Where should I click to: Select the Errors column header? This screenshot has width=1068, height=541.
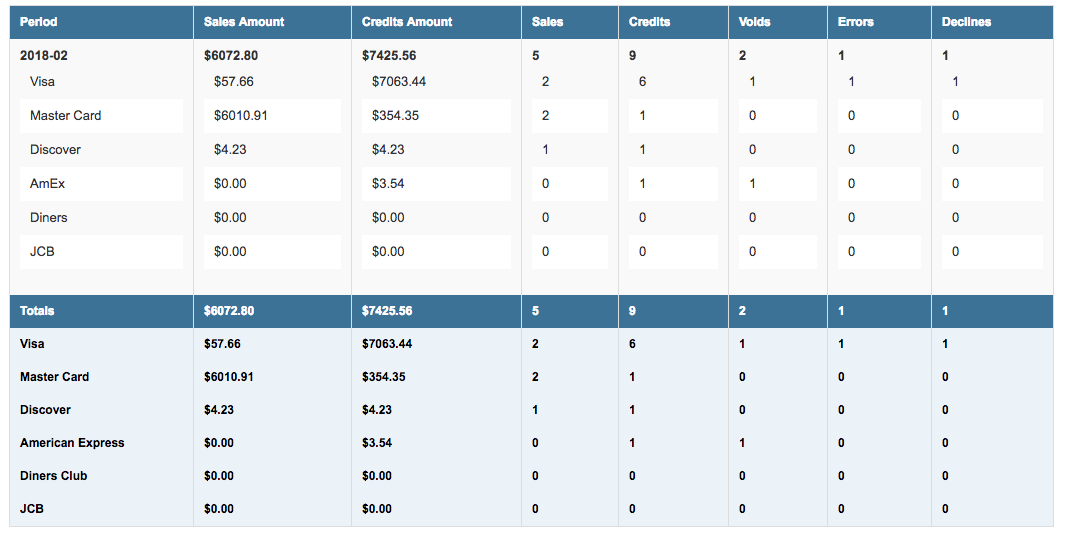point(856,22)
